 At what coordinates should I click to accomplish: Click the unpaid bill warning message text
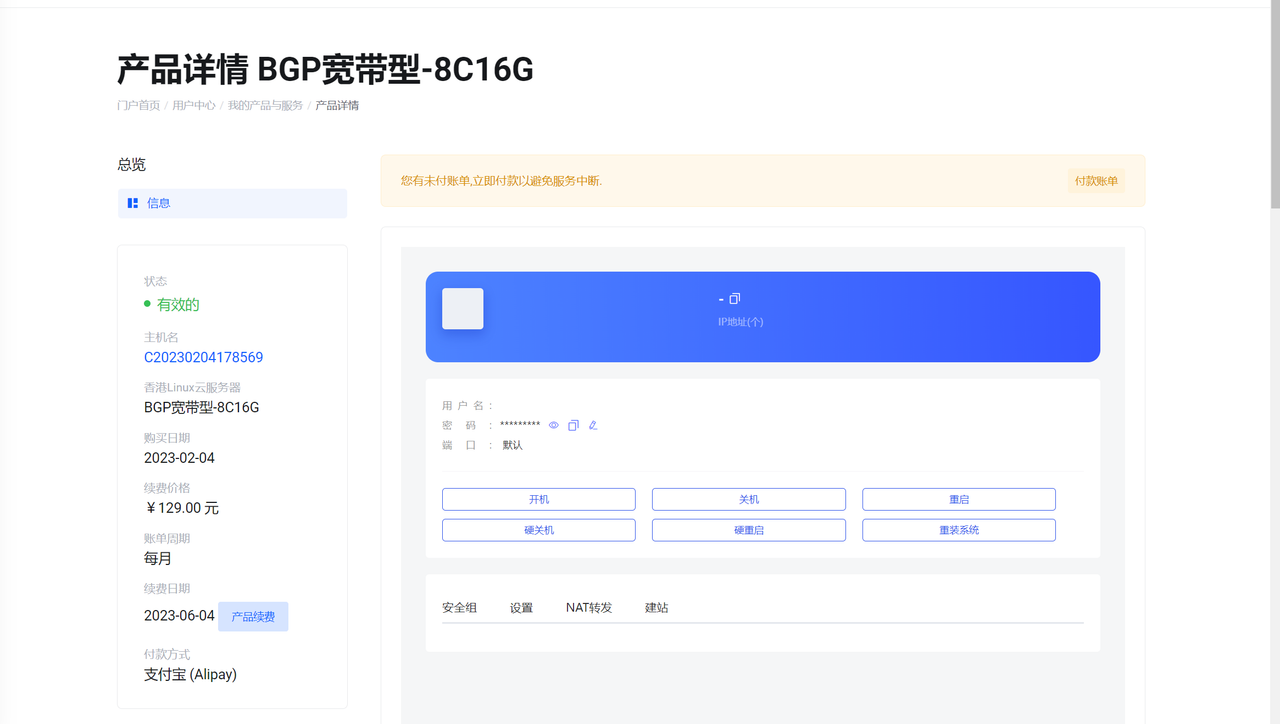pyautogui.click(x=501, y=181)
